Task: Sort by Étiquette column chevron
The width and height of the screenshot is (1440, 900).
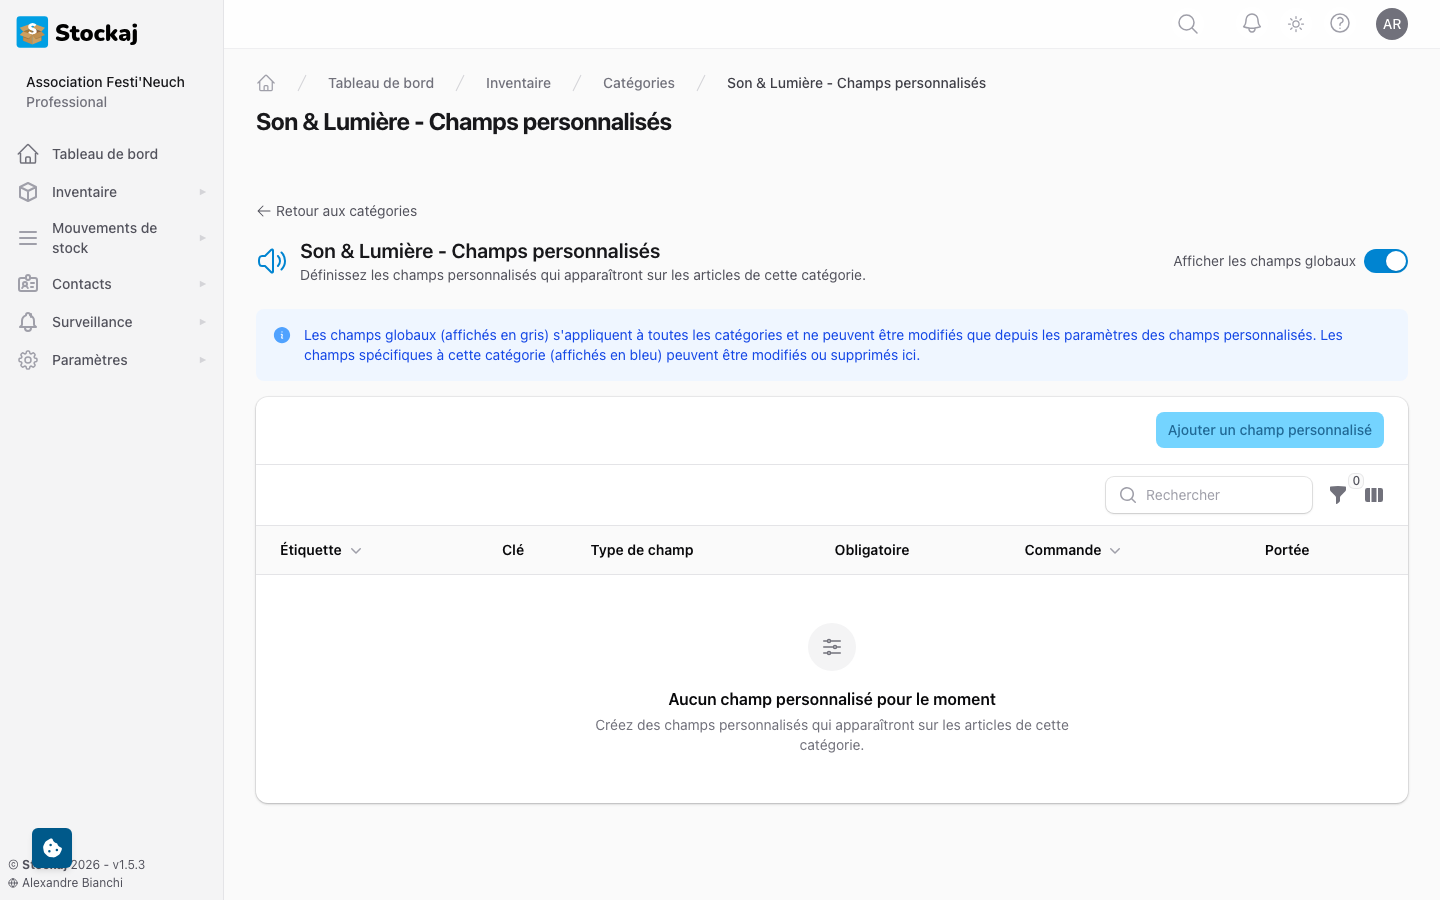Action: click(356, 551)
